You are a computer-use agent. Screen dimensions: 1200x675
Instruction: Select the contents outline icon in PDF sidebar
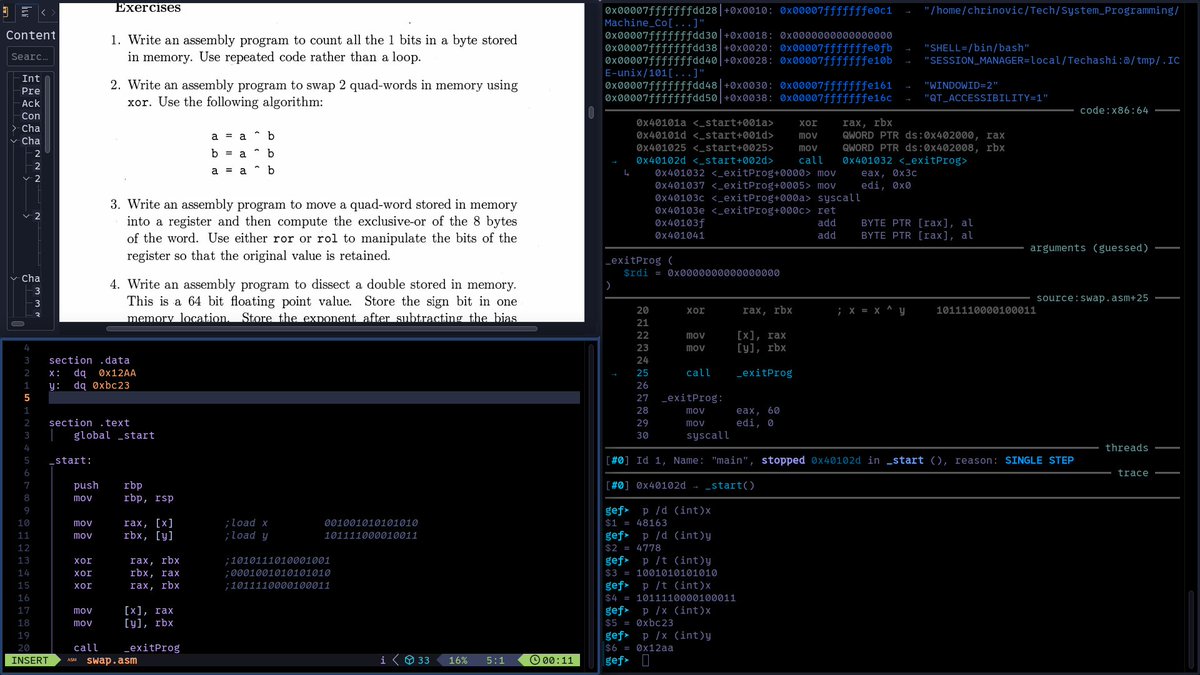pyautogui.click(x=25, y=12)
